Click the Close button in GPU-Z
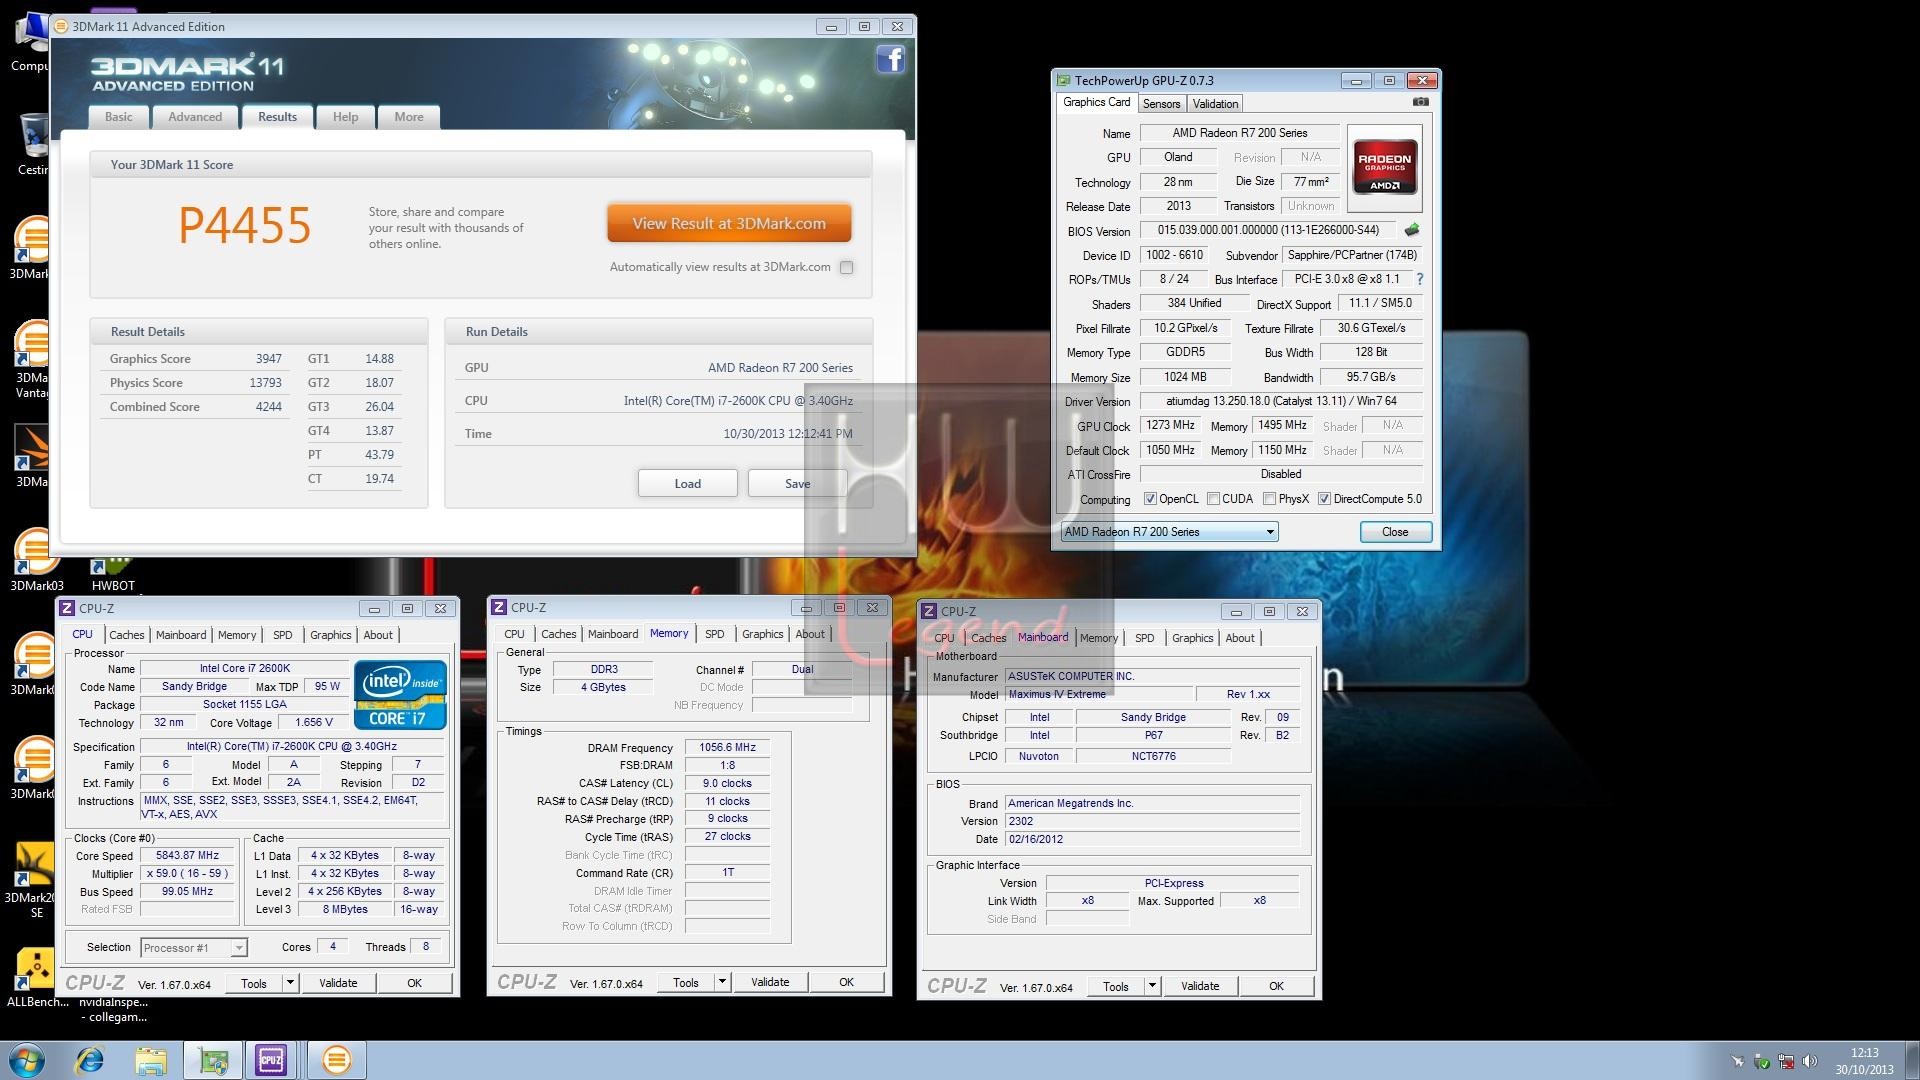 (1395, 532)
